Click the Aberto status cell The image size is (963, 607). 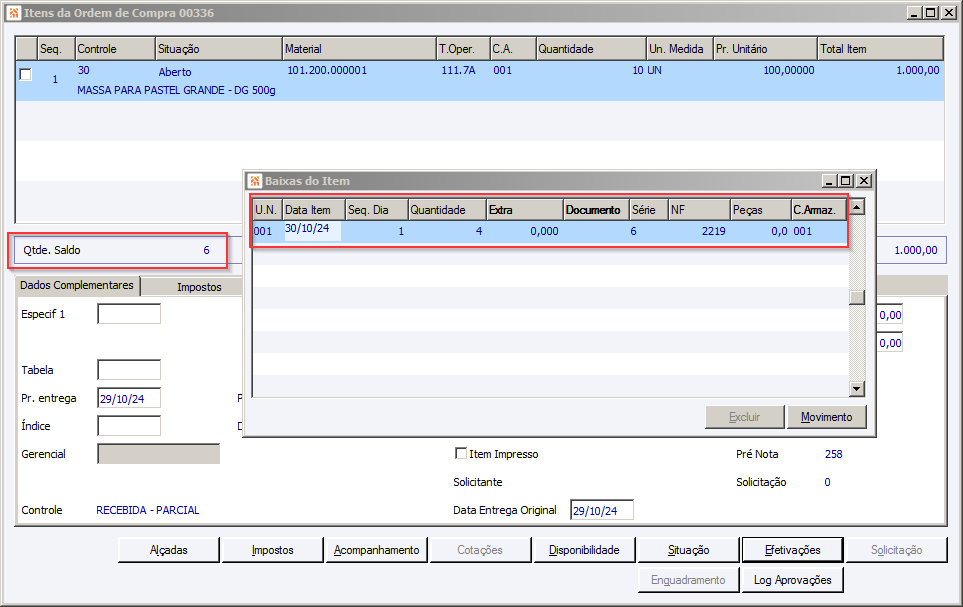click(x=175, y=72)
